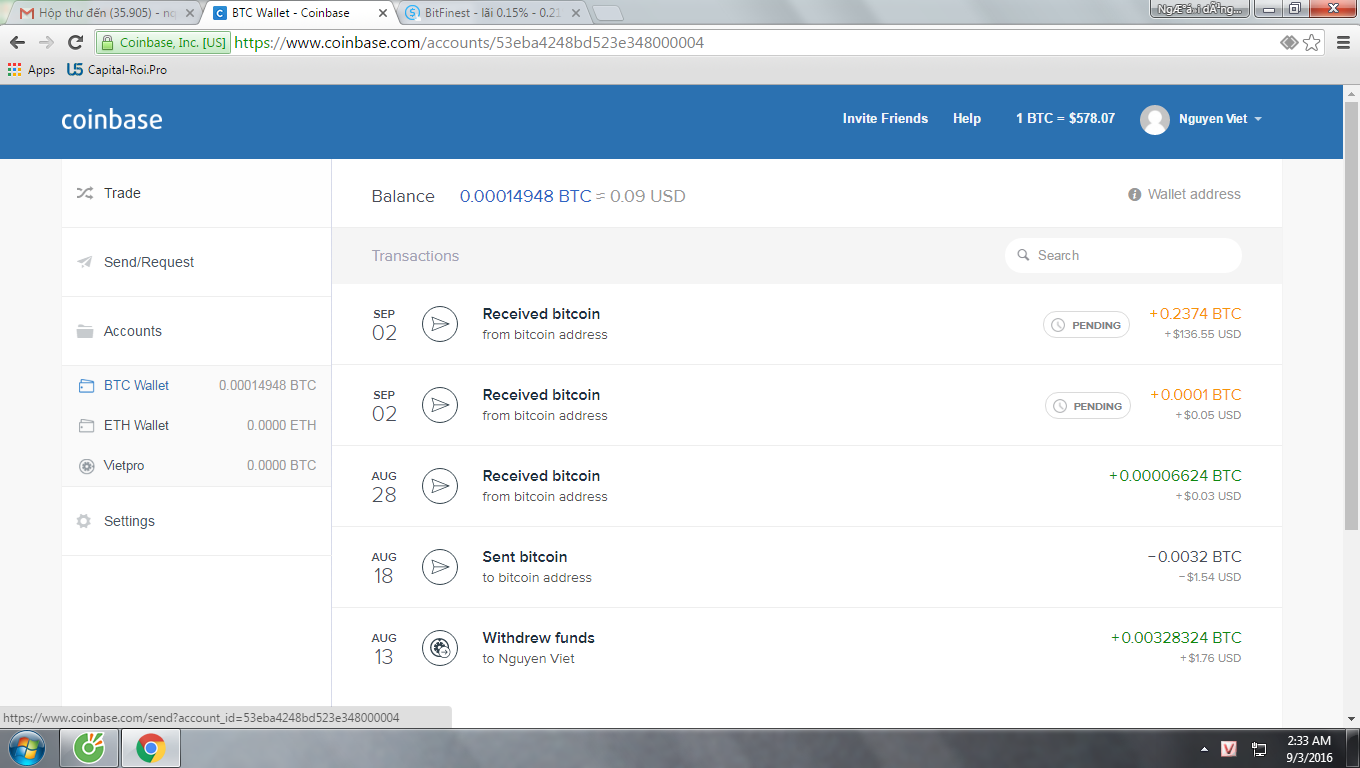
Task: Select BTC Wallet account in sidebar
Action: (196, 385)
